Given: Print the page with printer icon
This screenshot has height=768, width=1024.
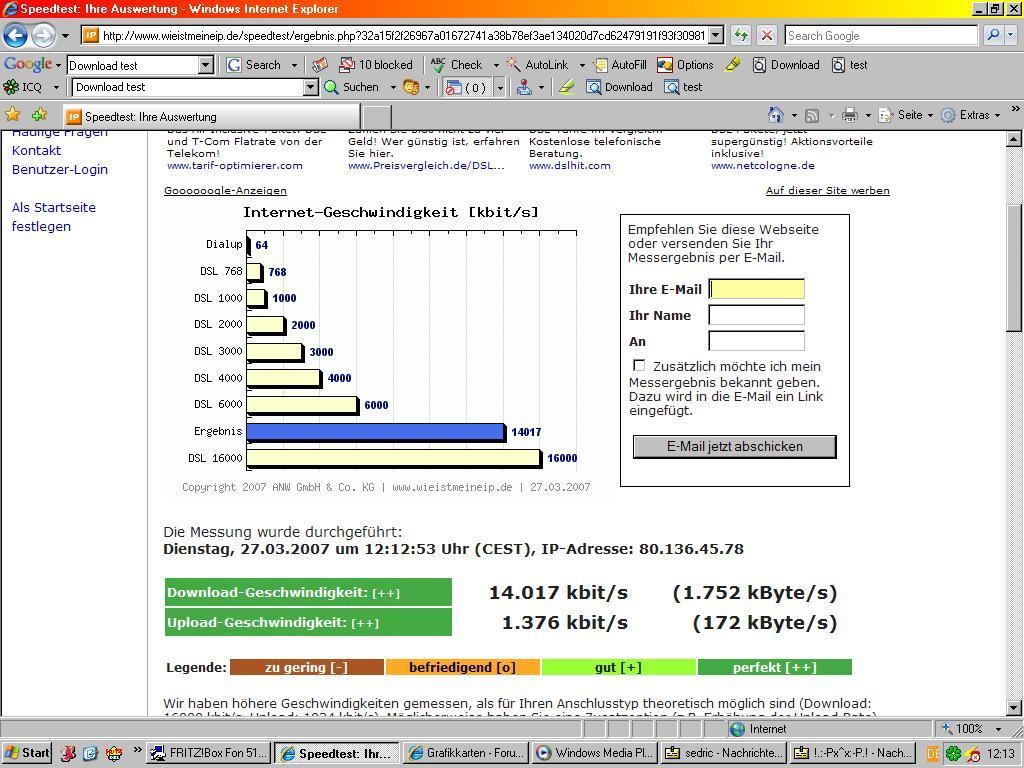Looking at the screenshot, I should 850,116.
